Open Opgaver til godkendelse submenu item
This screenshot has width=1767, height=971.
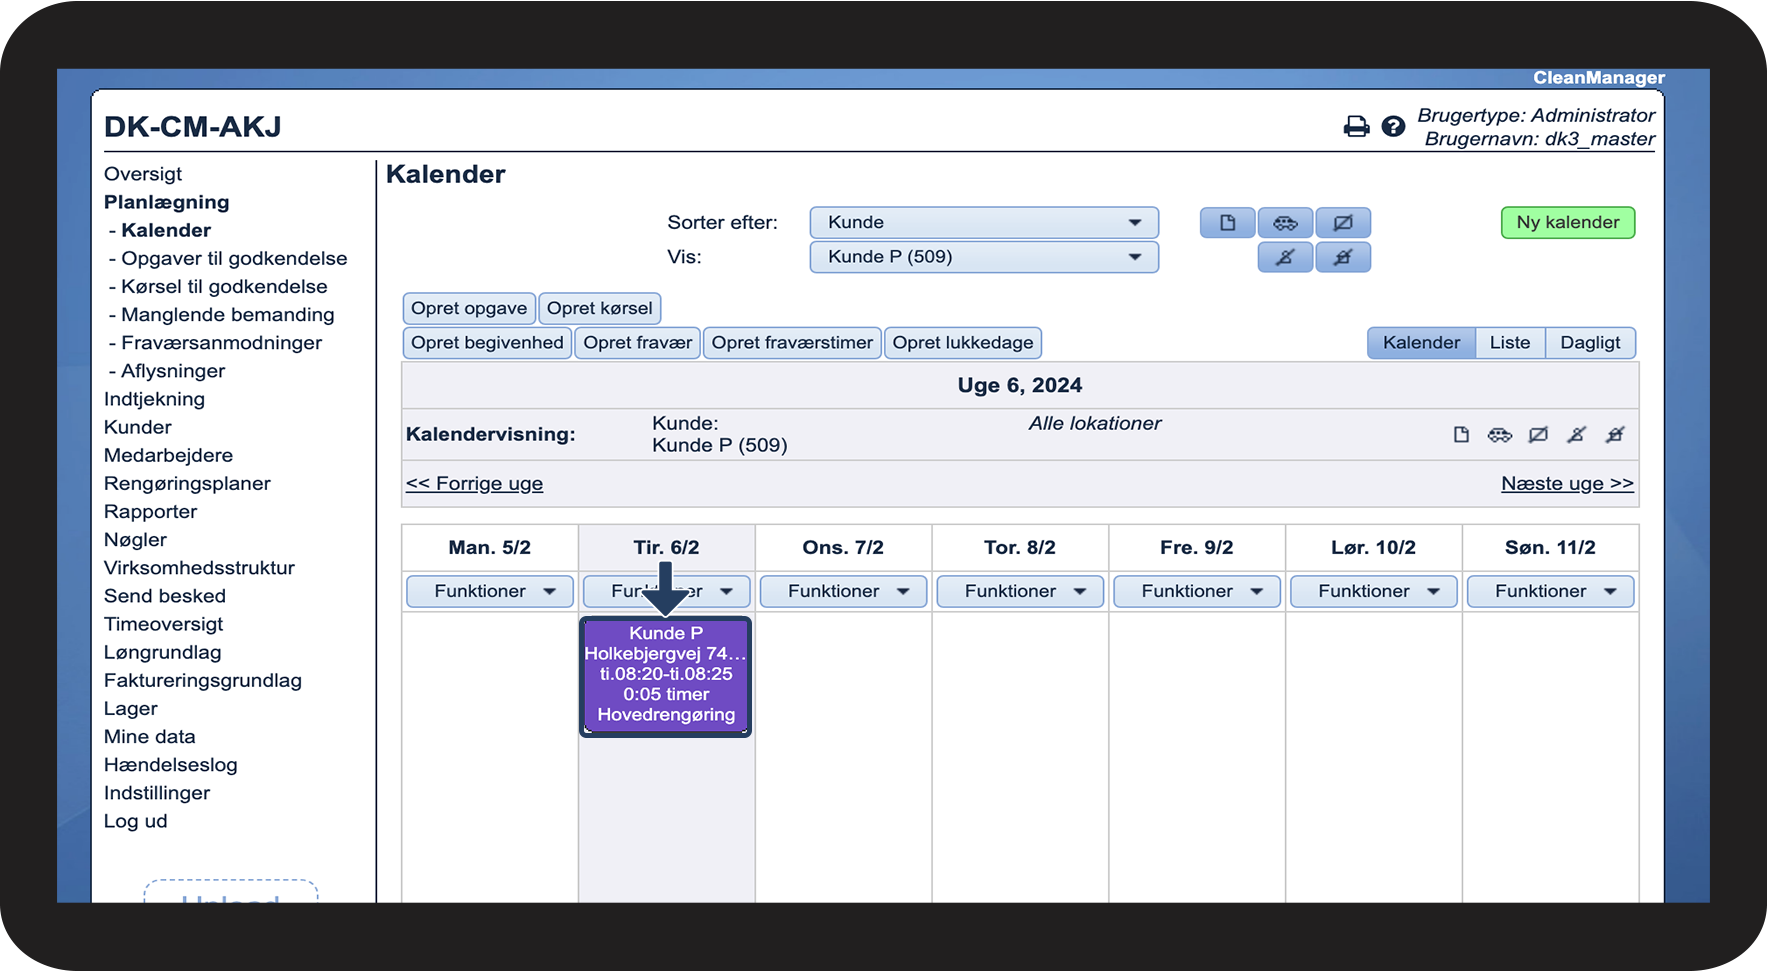click(x=234, y=258)
